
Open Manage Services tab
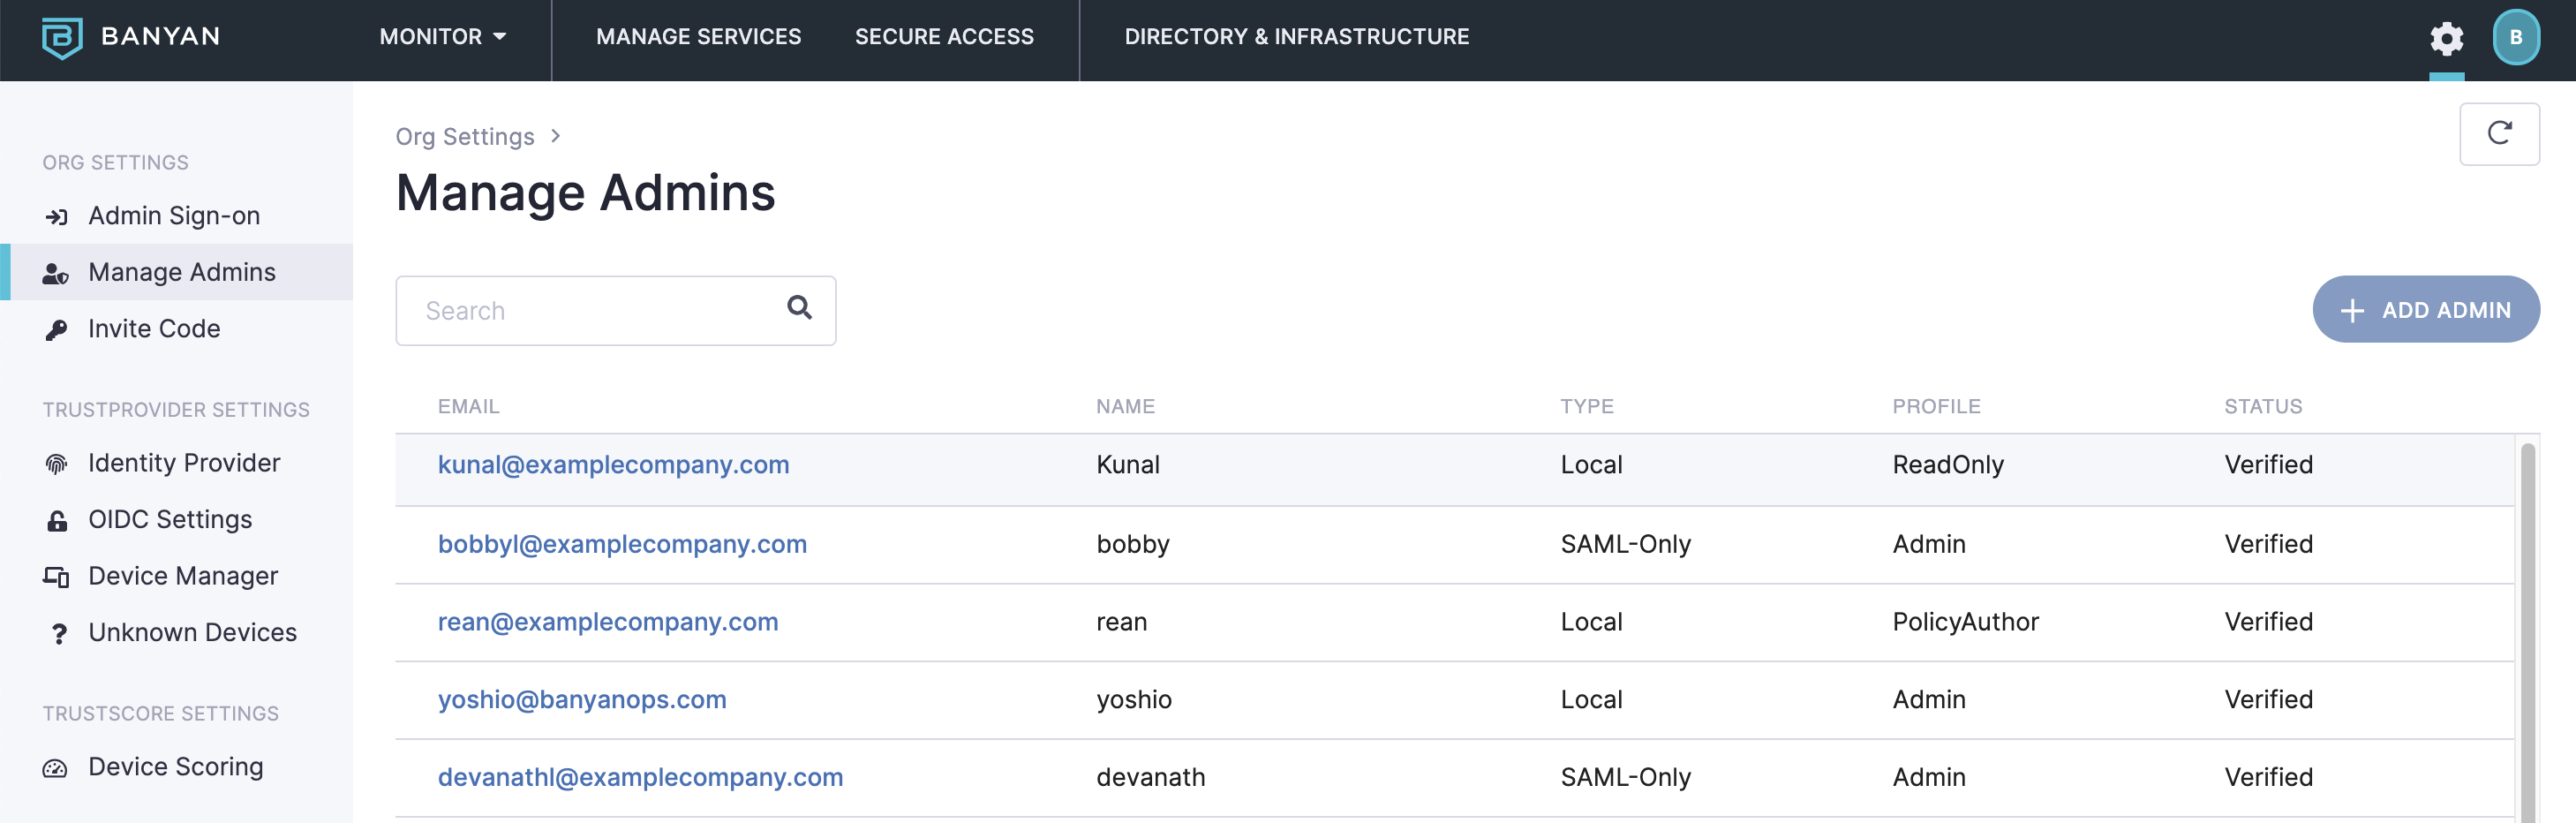pos(698,37)
